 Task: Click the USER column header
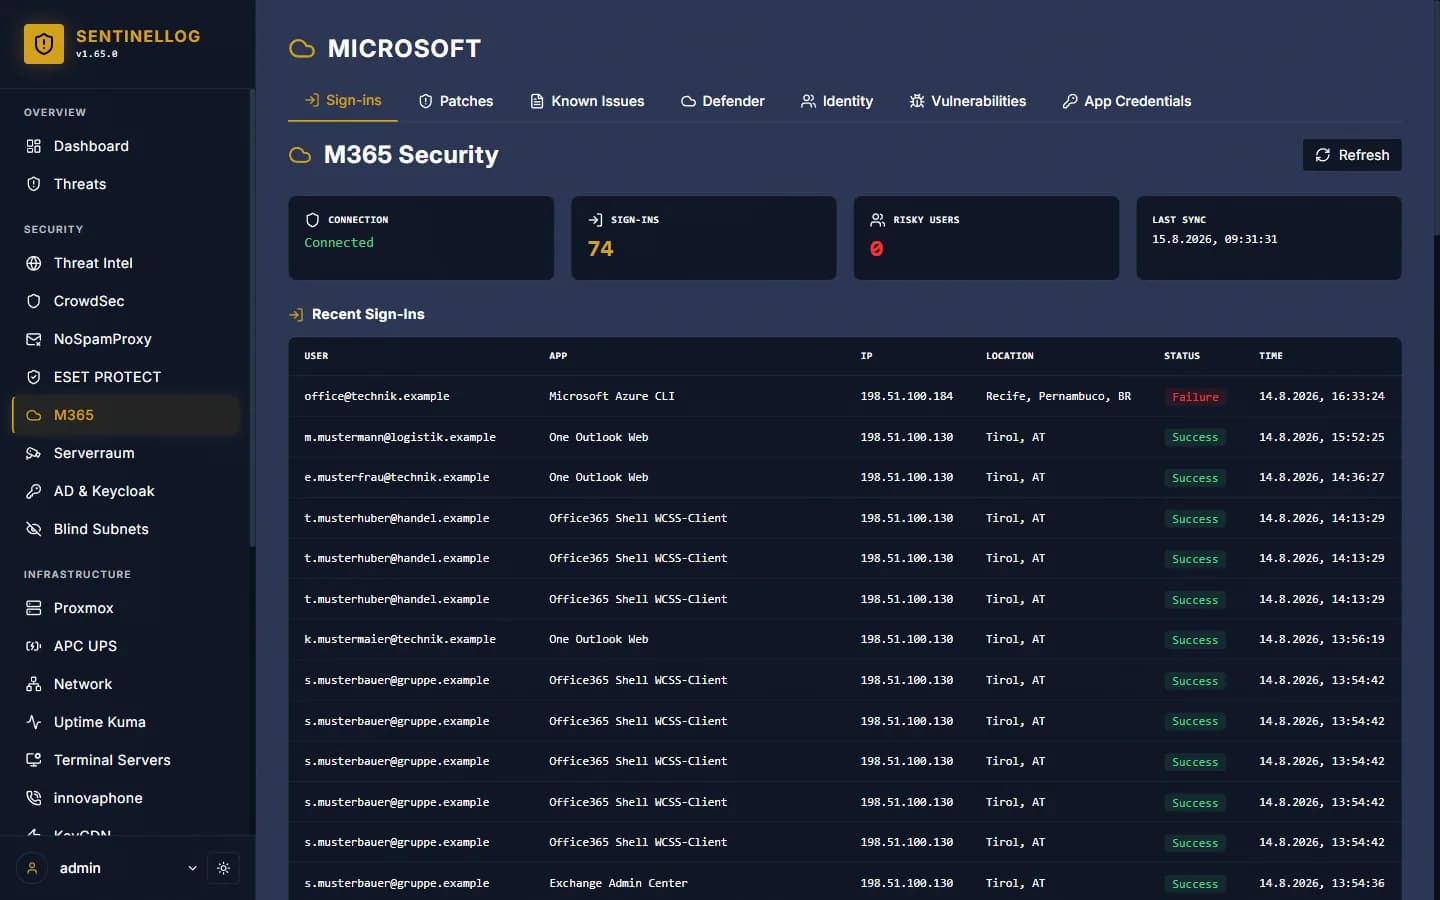pyautogui.click(x=316, y=356)
